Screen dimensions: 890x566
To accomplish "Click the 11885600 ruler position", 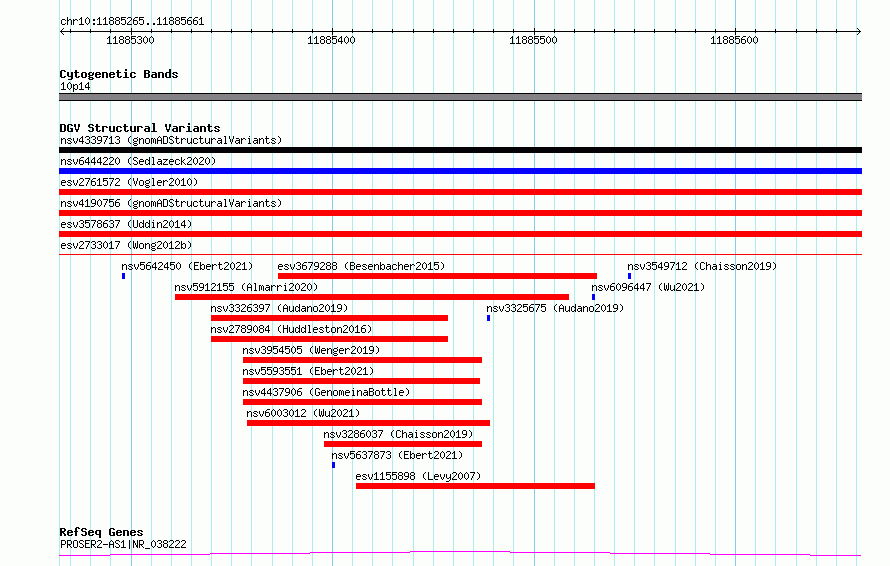I will (734, 40).
